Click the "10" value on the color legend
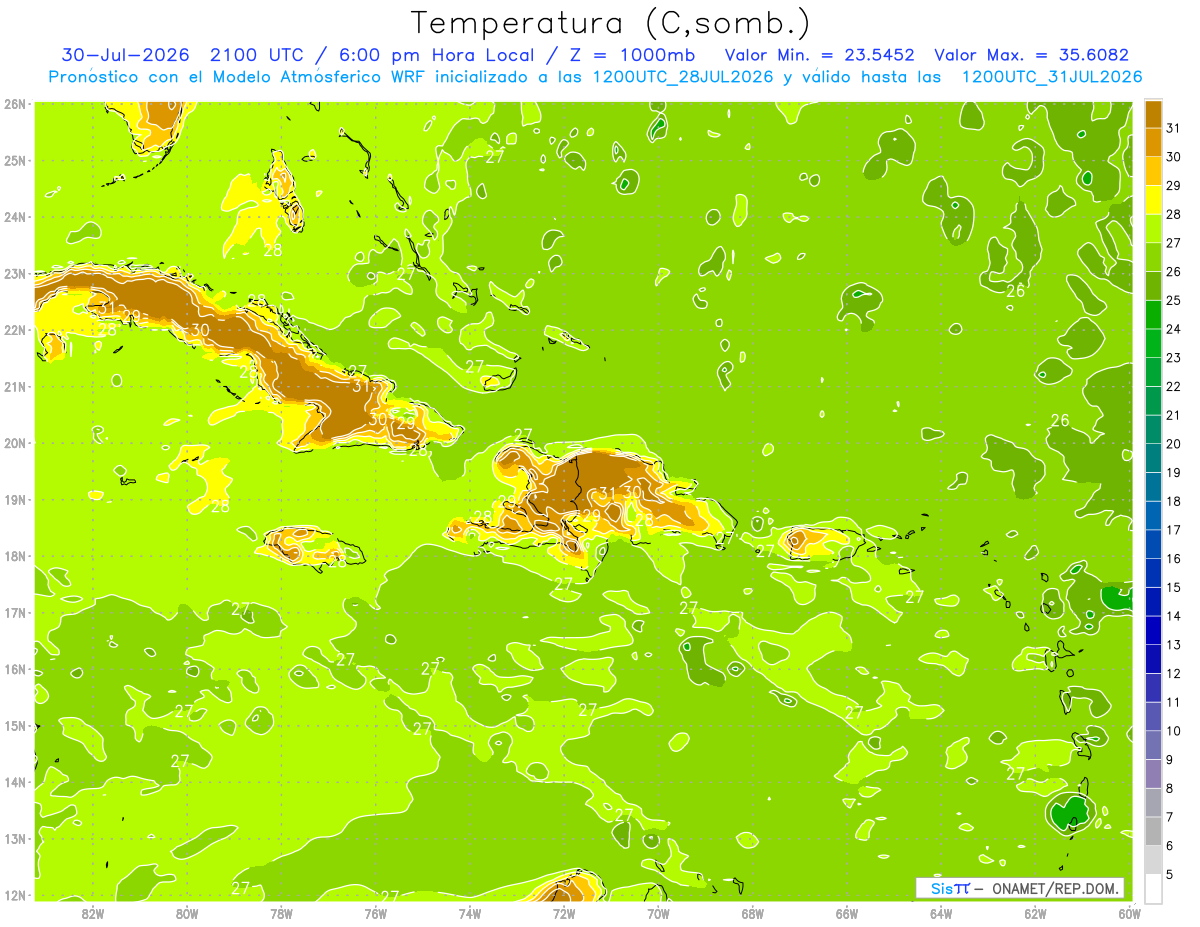The width and height of the screenshot is (1200, 927). point(1173,731)
